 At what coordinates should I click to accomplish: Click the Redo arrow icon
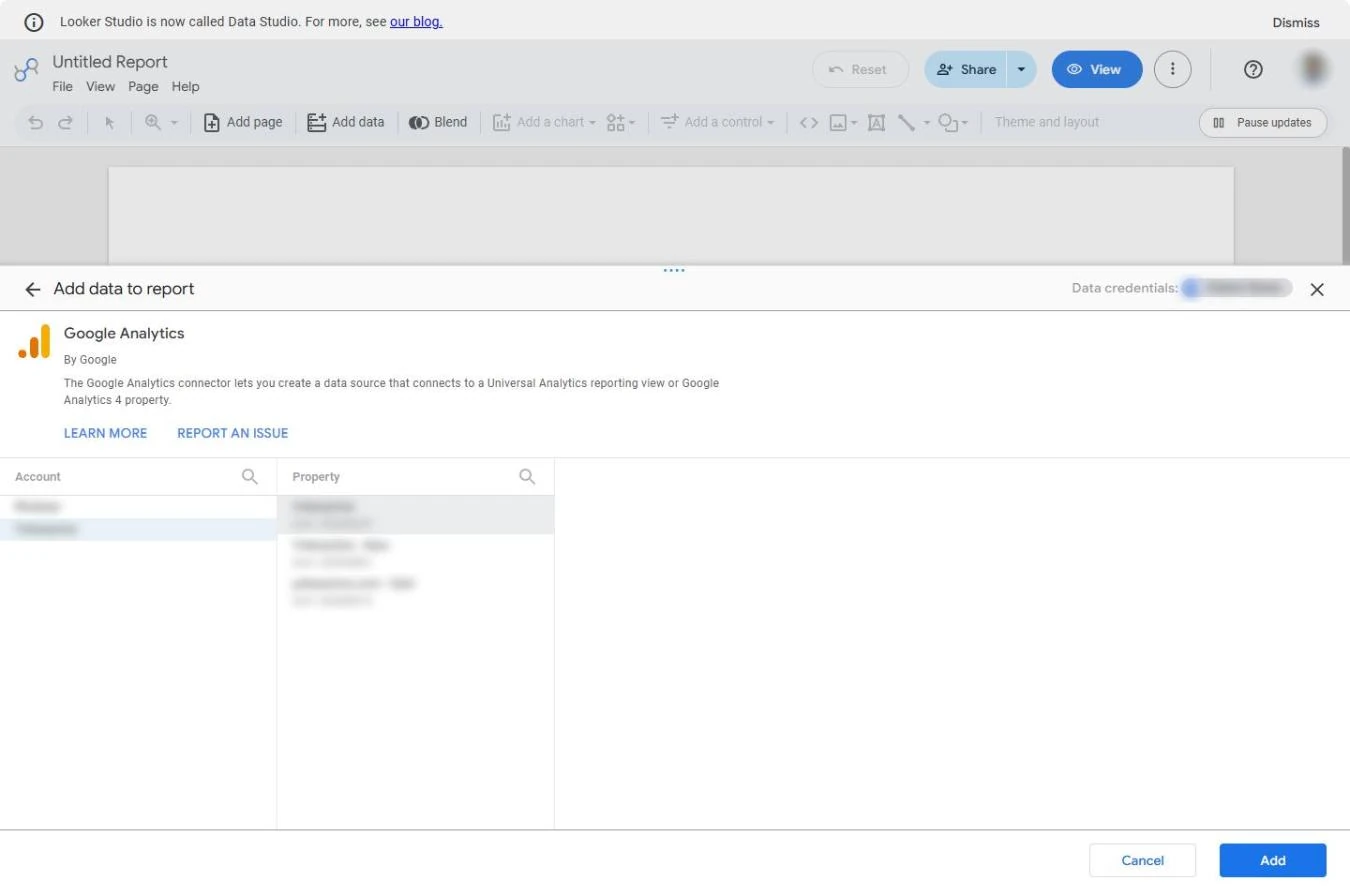[65, 122]
